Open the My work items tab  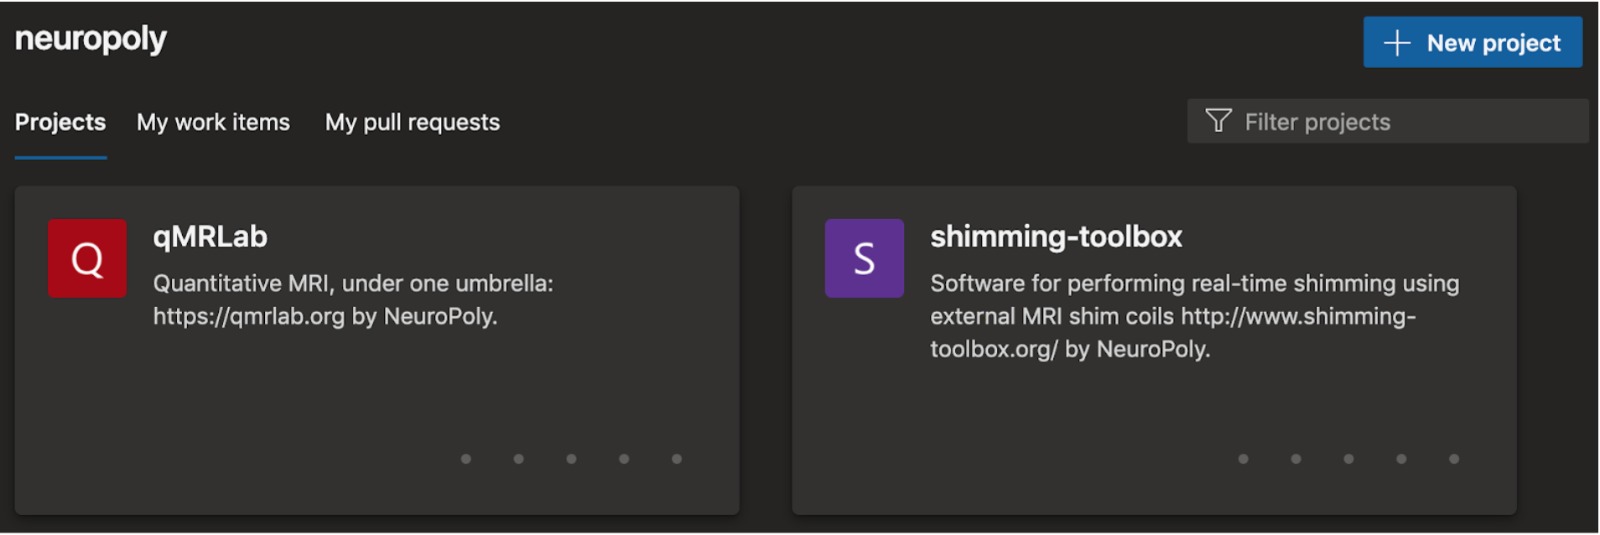(x=213, y=122)
